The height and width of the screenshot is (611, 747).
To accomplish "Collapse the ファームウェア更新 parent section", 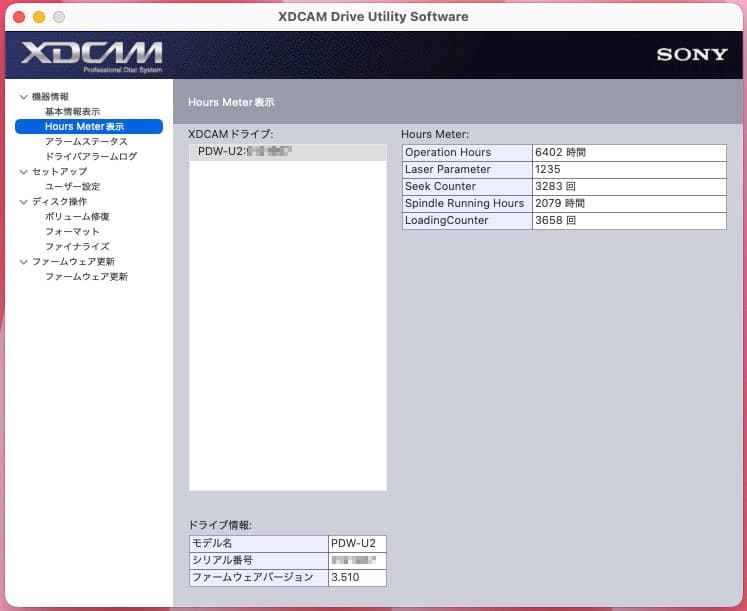I will click(x=23, y=261).
